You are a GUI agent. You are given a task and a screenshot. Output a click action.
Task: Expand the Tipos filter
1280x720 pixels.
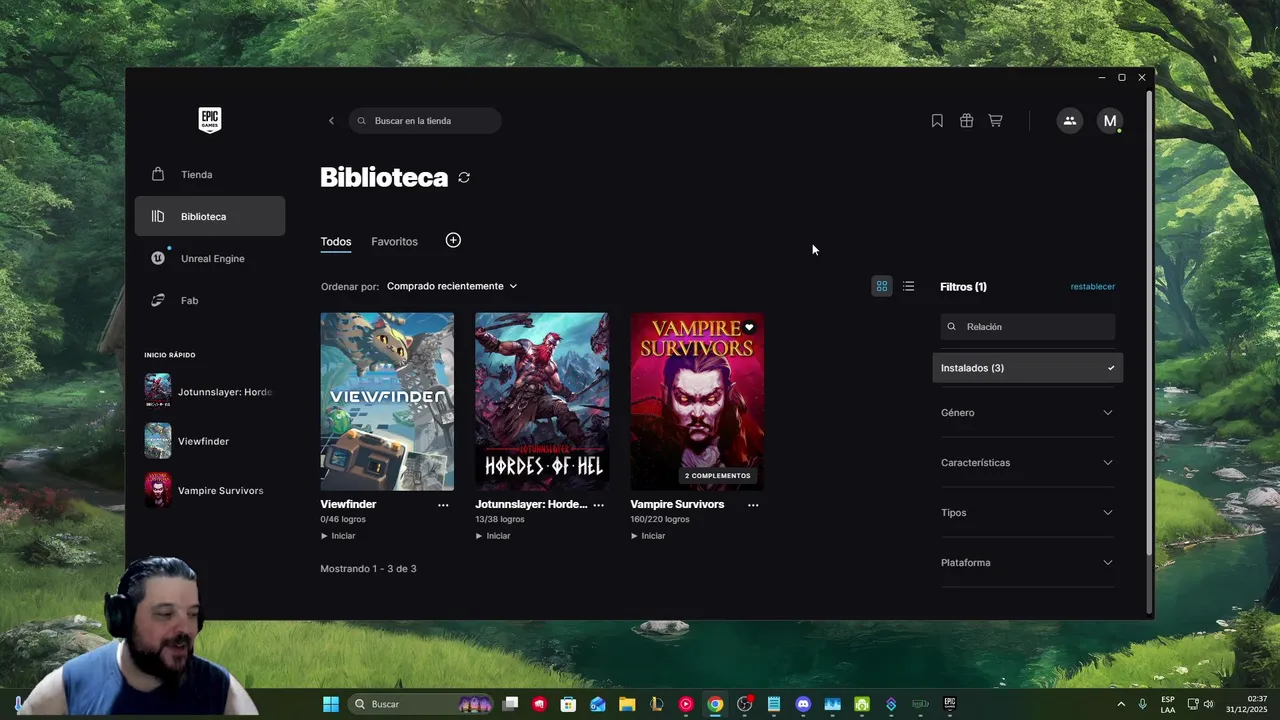[x=1028, y=513]
